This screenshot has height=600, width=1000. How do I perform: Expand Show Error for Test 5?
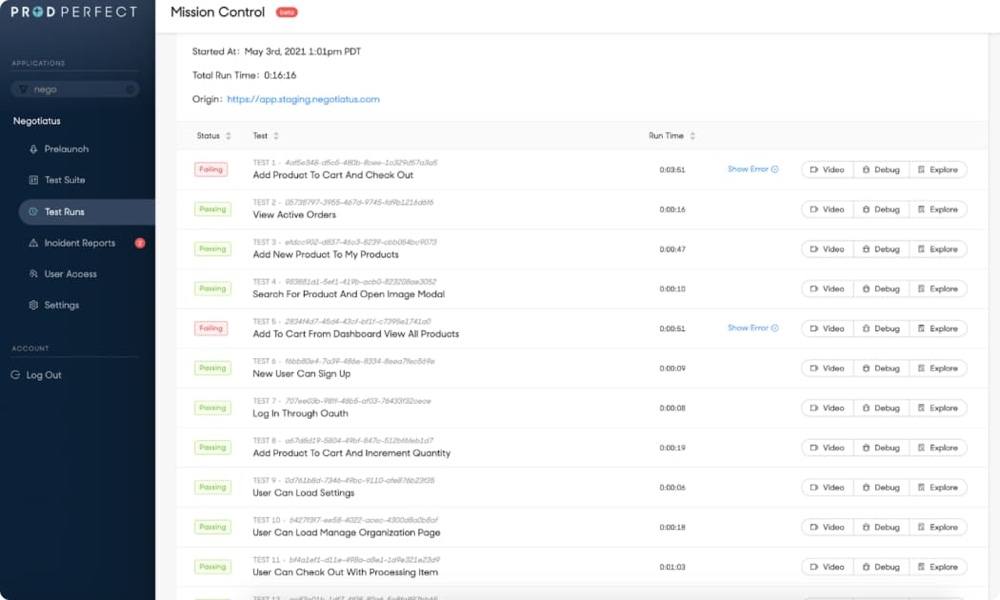[753, 328]
